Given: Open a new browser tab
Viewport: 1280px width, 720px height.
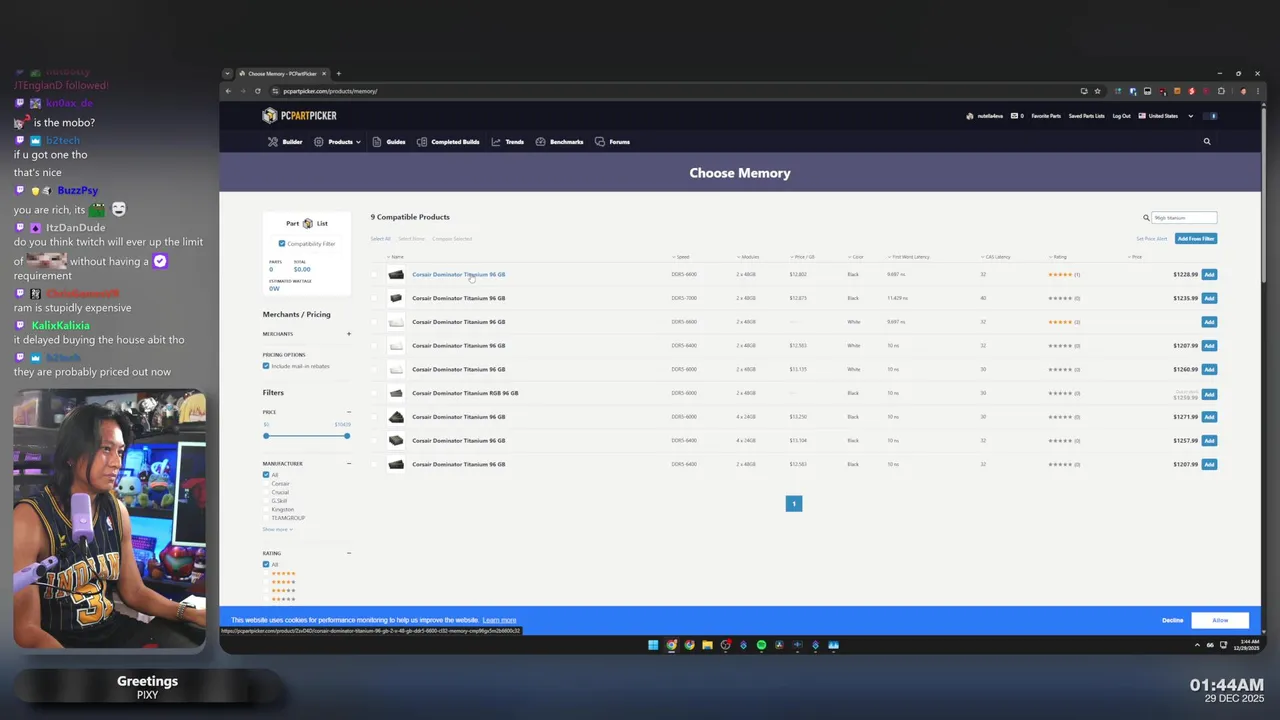Looking at the screenshot, I should 338,73.
